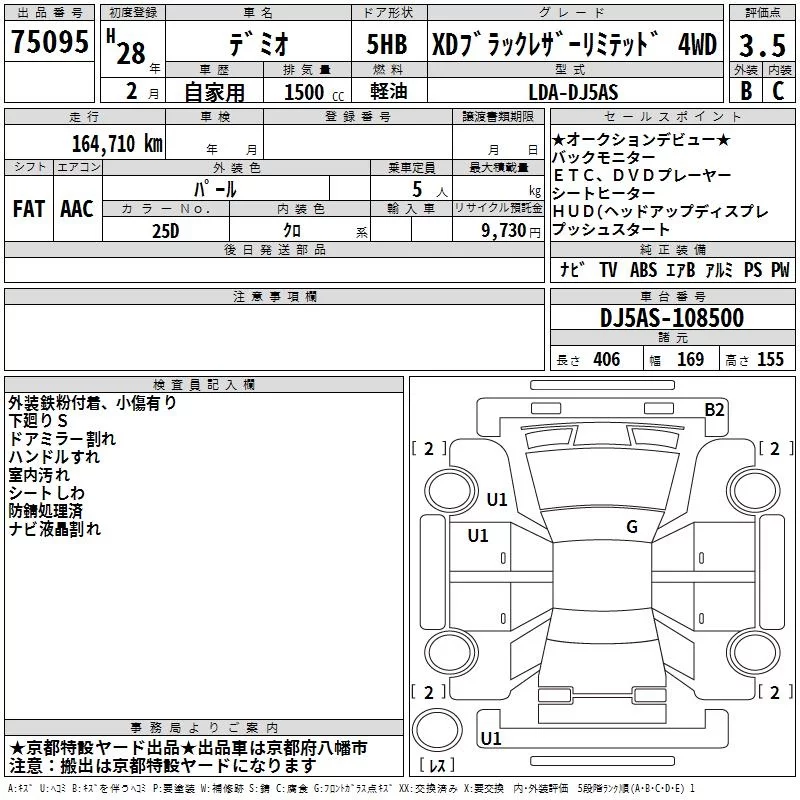Click the width value 169
The width and height of the screenshot is (800, 800).
click(690, 359)
